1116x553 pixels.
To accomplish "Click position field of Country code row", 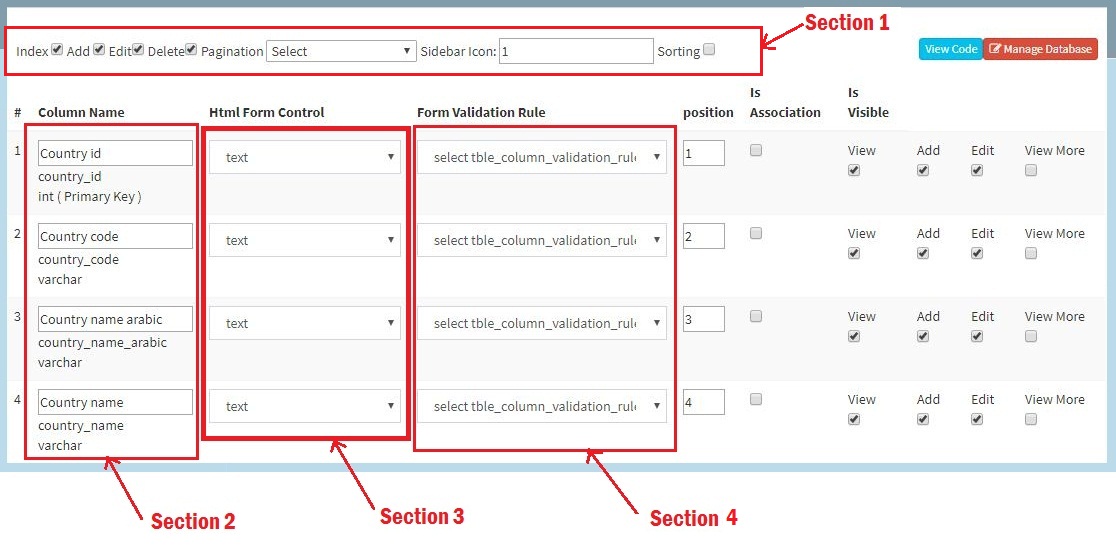I will pyautogui.click(x=704, y=236).
